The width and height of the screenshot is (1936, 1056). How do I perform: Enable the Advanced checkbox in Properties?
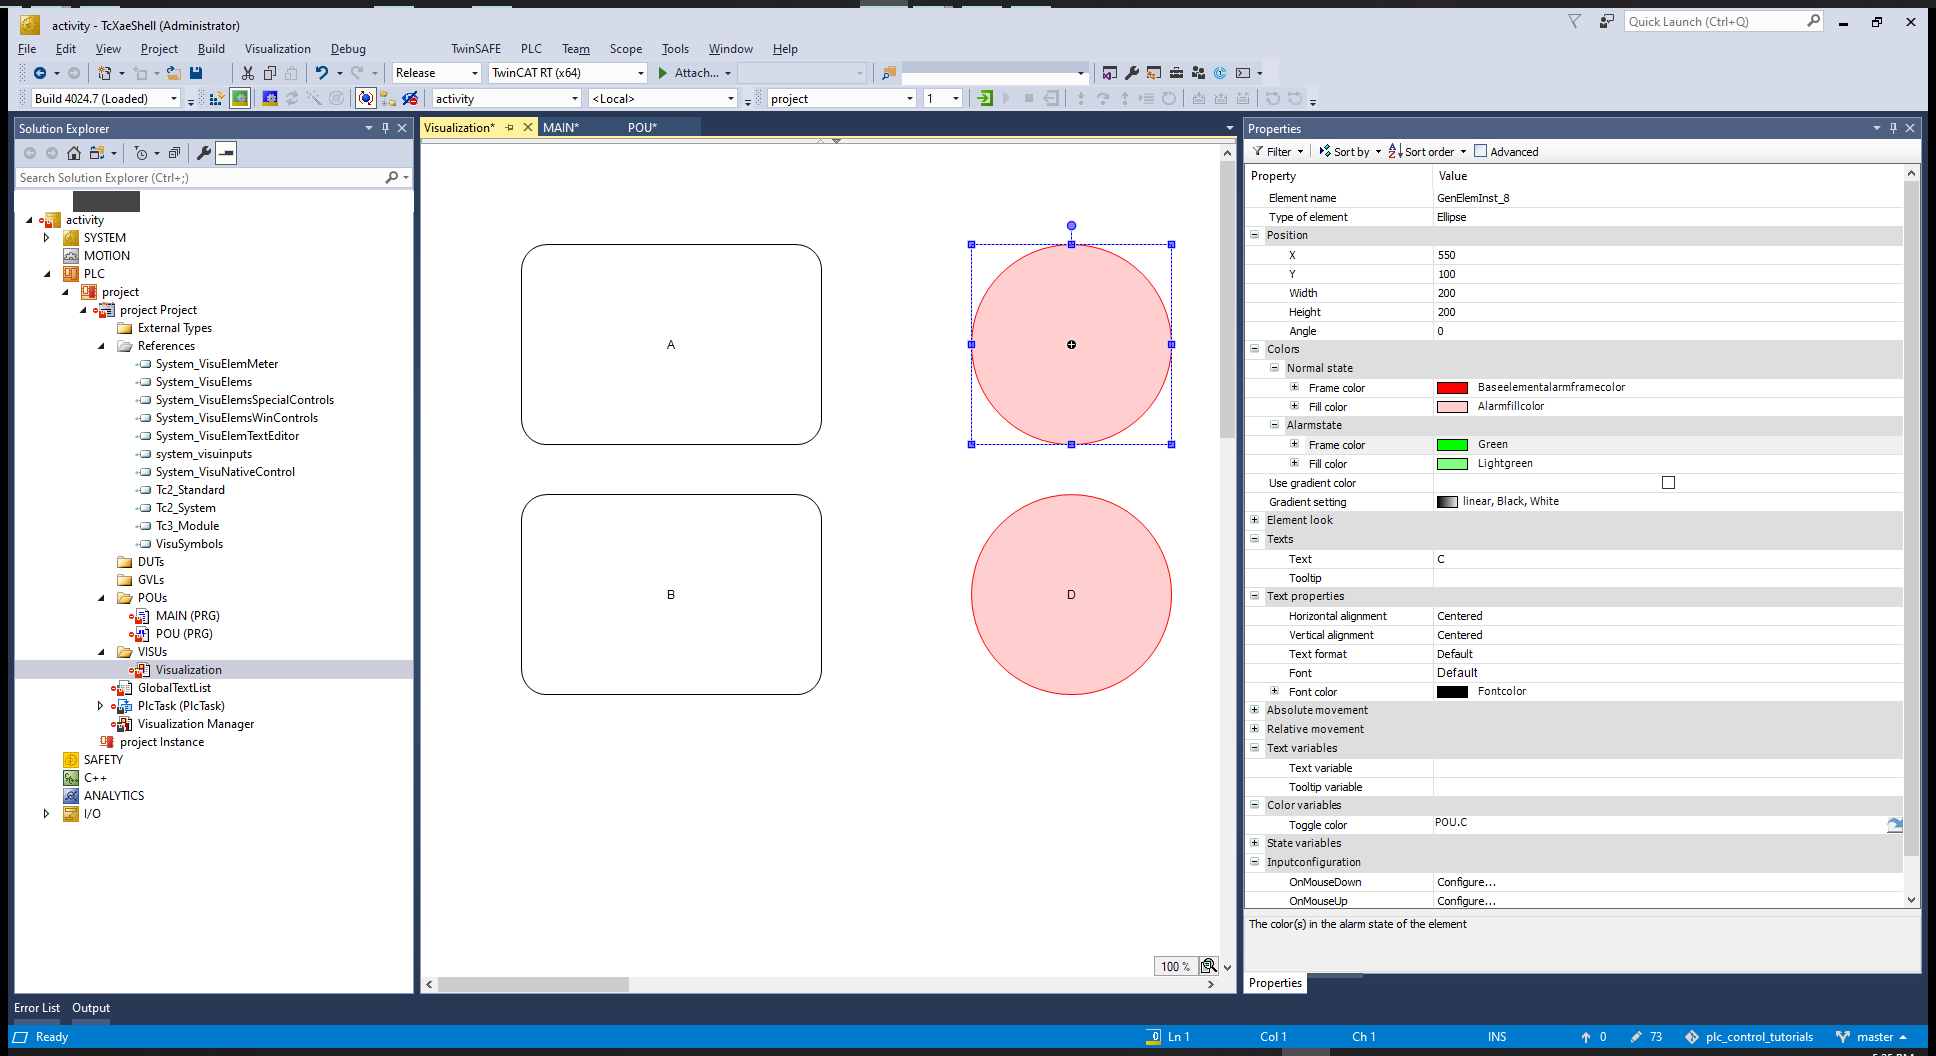click(1481, 152)
